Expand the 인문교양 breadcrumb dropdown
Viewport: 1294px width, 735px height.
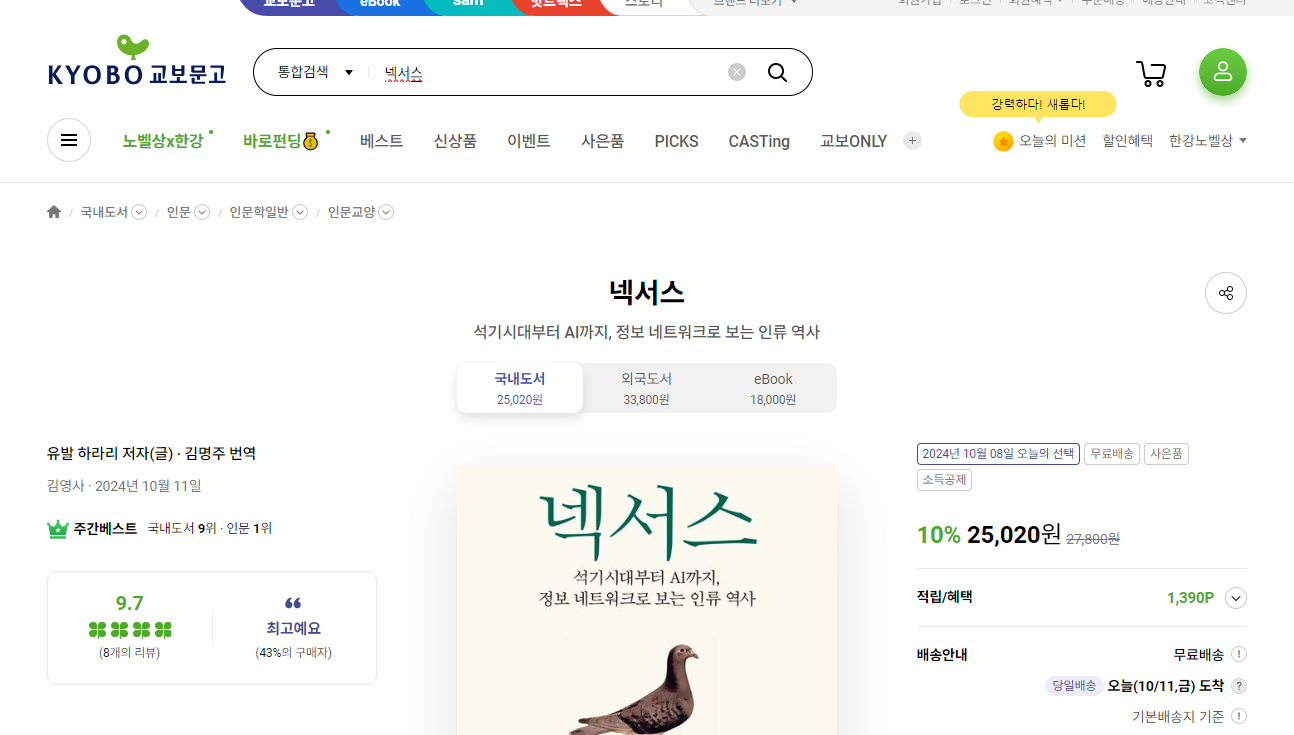point(386,212)
